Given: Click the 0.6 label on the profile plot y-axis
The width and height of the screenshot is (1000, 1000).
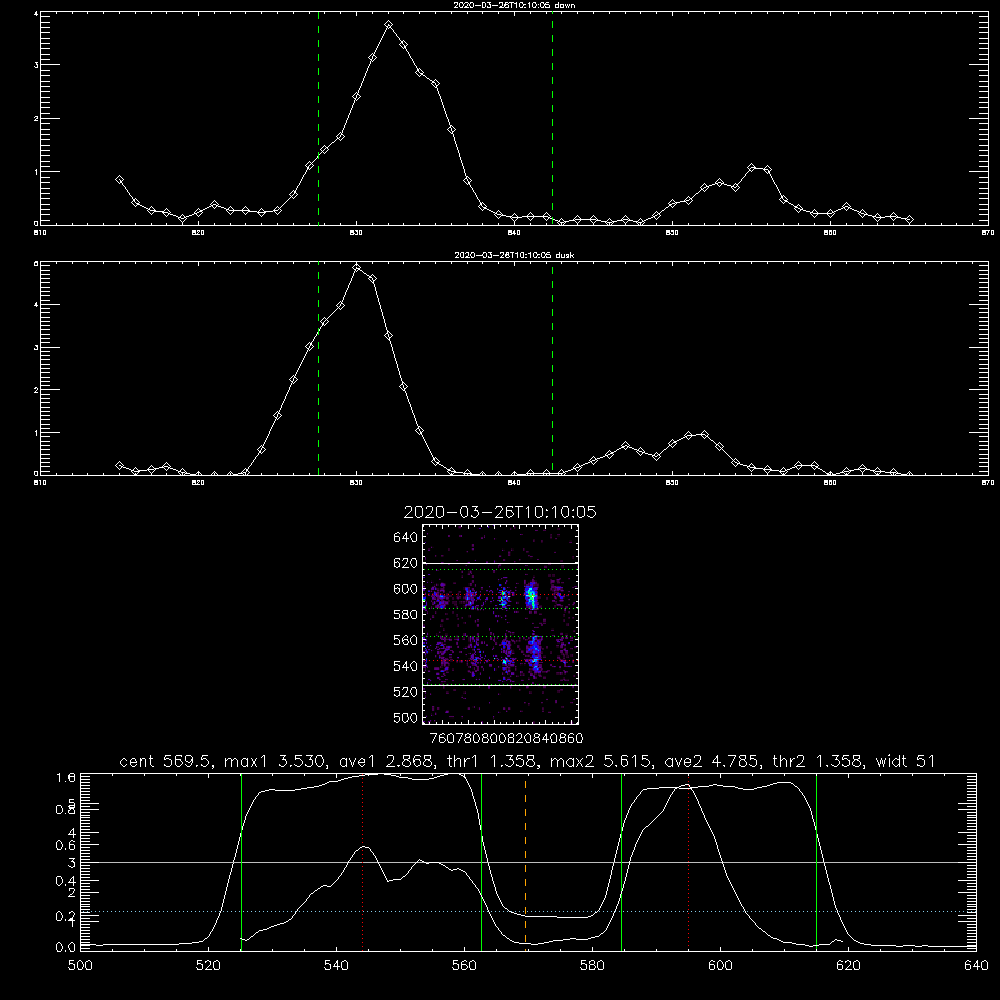Looking at the screenshot, I should tap(66, 845).
